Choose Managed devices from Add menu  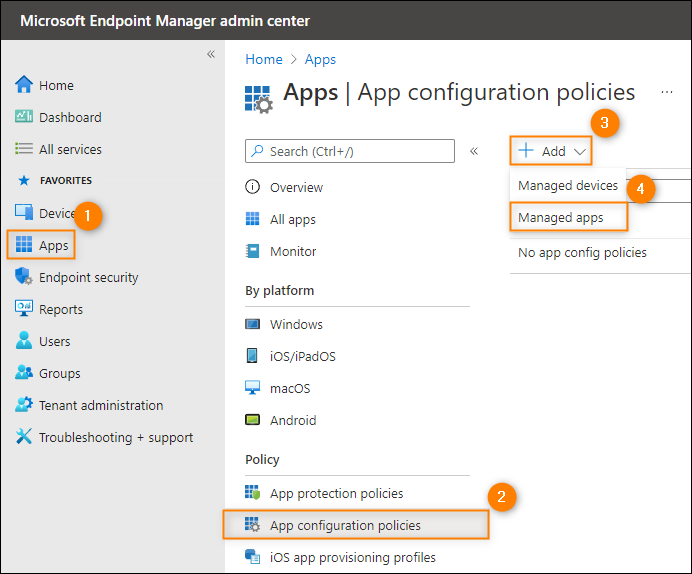(568, 185)
